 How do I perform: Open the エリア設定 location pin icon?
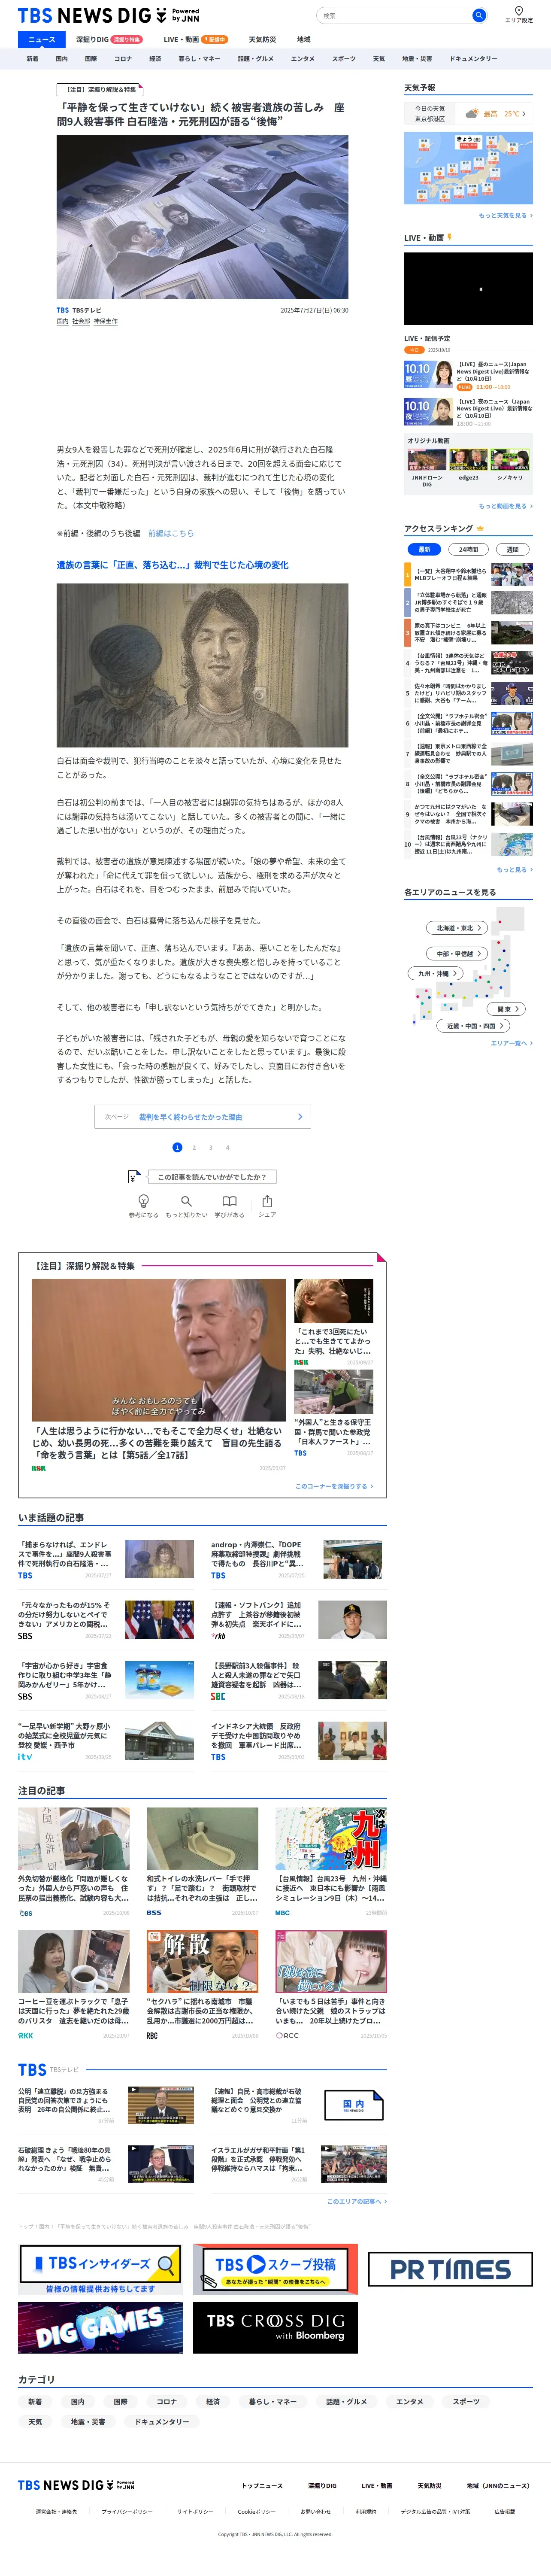point(518,11)
